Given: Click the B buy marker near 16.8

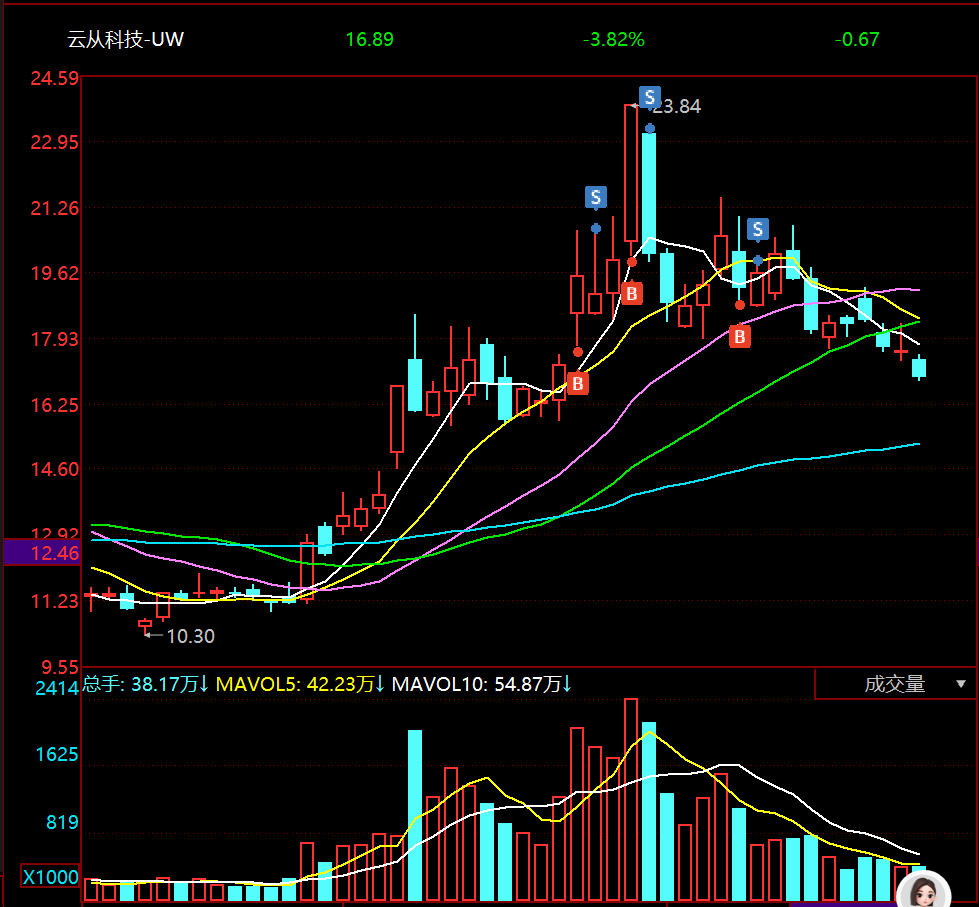Looking at the screenshot, I should pos(578,383).
